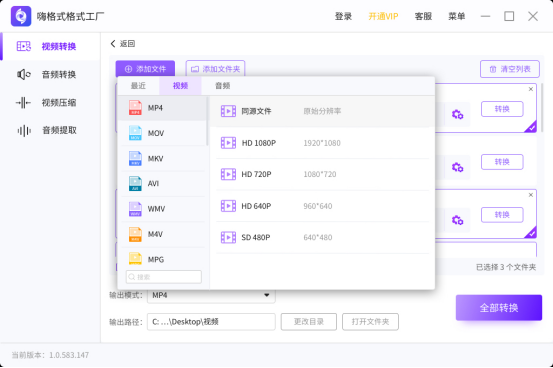Switch to the 视频 tab
Viewport: 553px width, 368px height.
click(180, 86)
